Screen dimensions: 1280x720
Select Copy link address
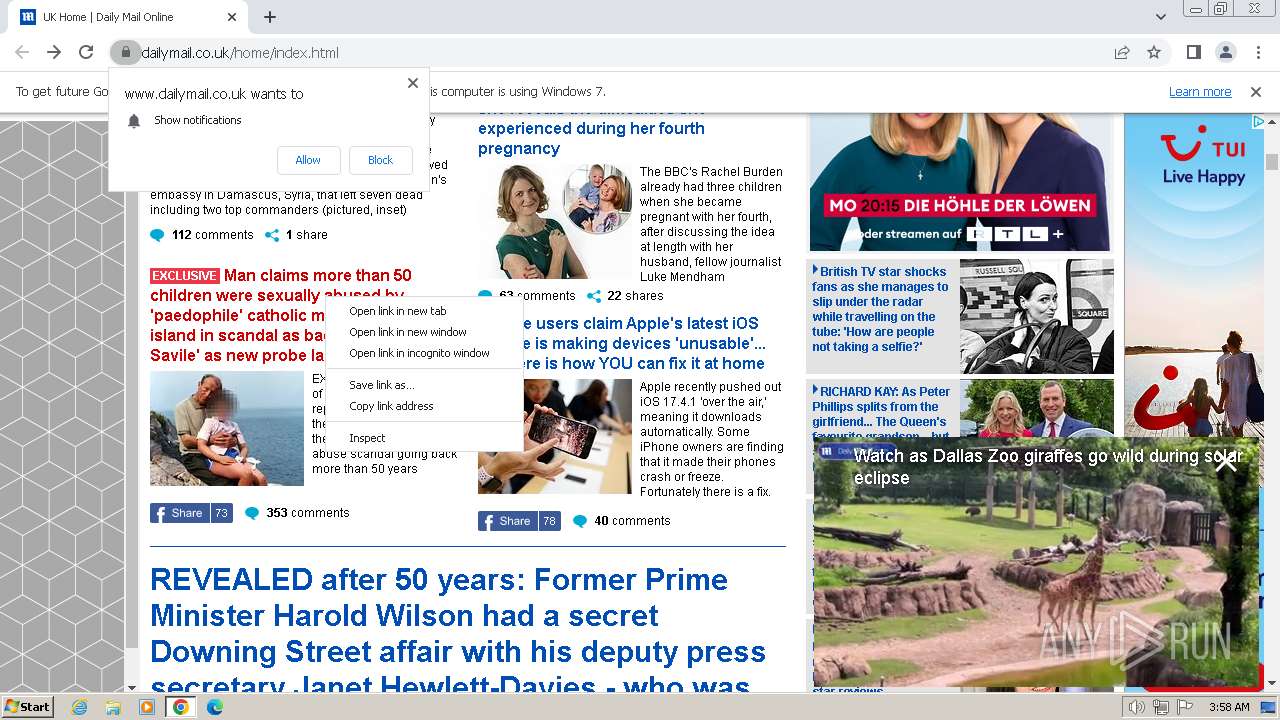[424, 406]
